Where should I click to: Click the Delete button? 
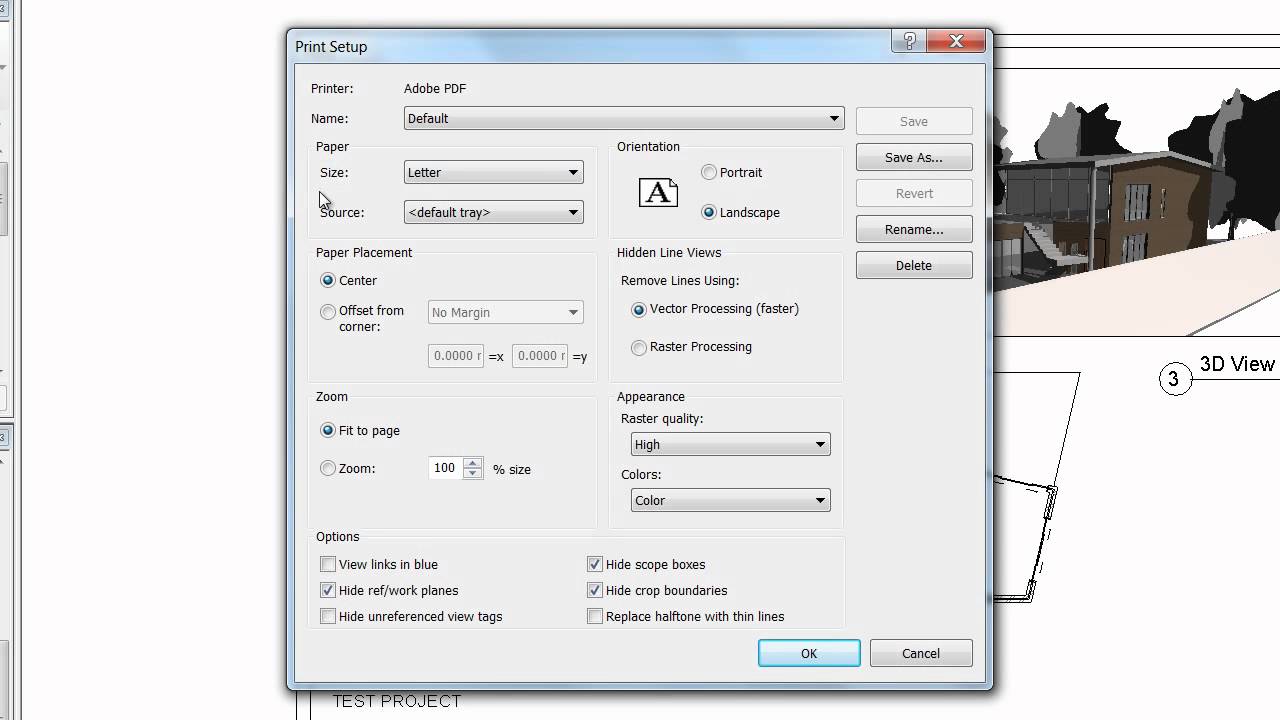914,265
